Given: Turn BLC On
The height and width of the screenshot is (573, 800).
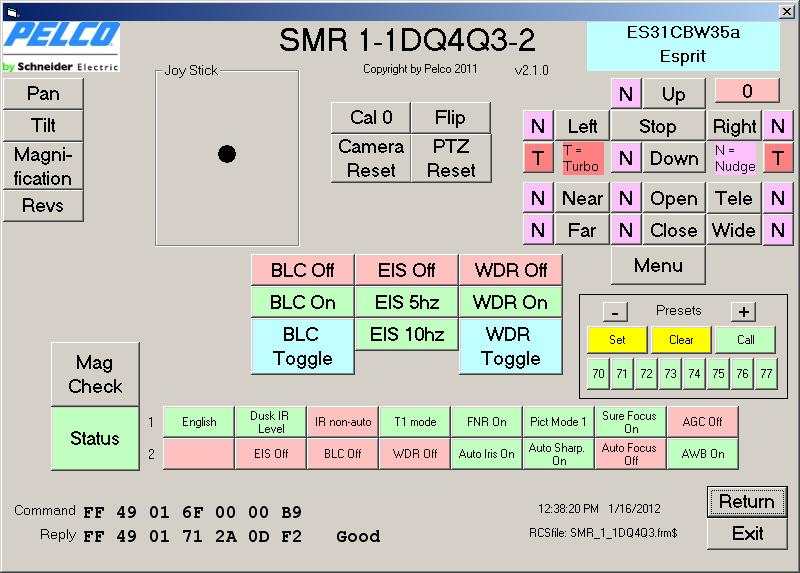Looking at the screenshot, I should pos(303,302).
